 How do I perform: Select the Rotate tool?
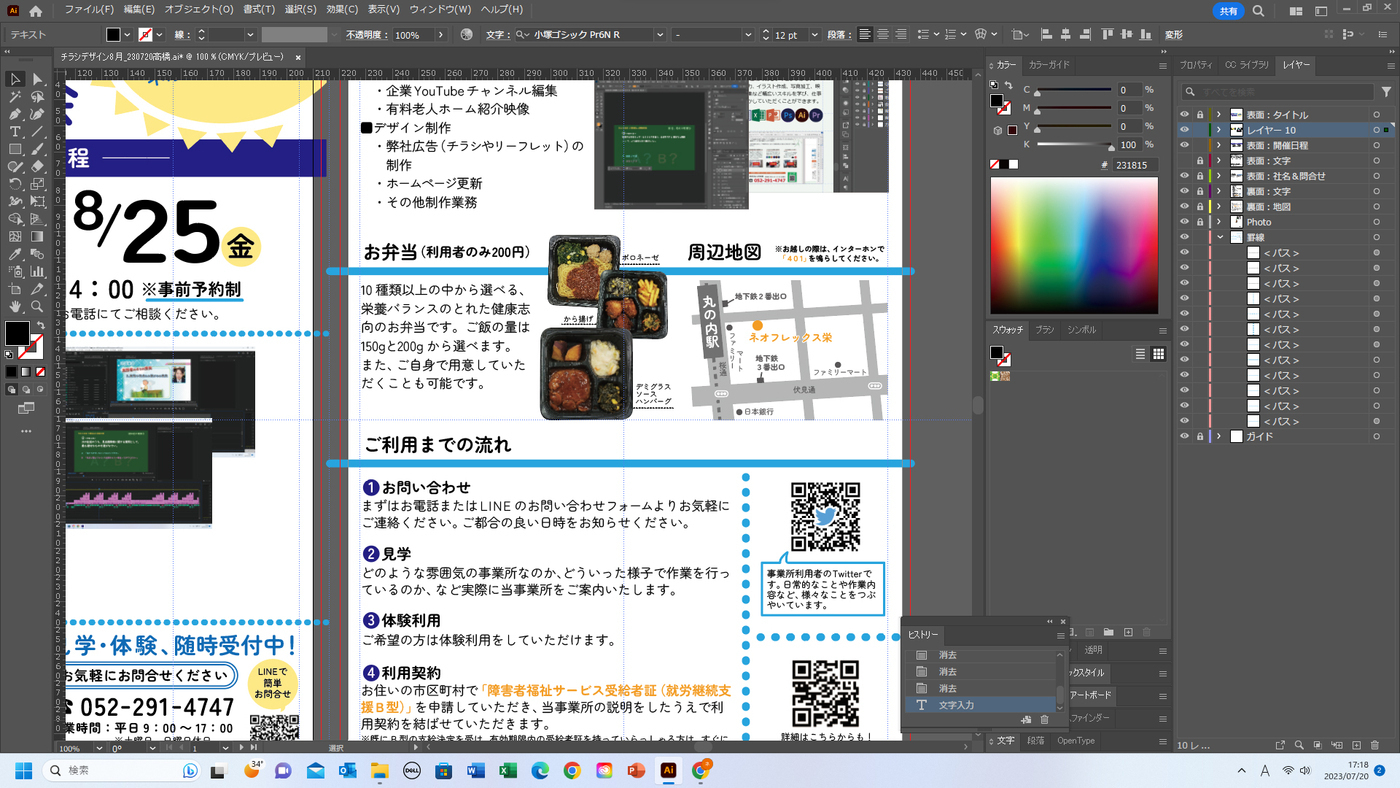point(16,184)
